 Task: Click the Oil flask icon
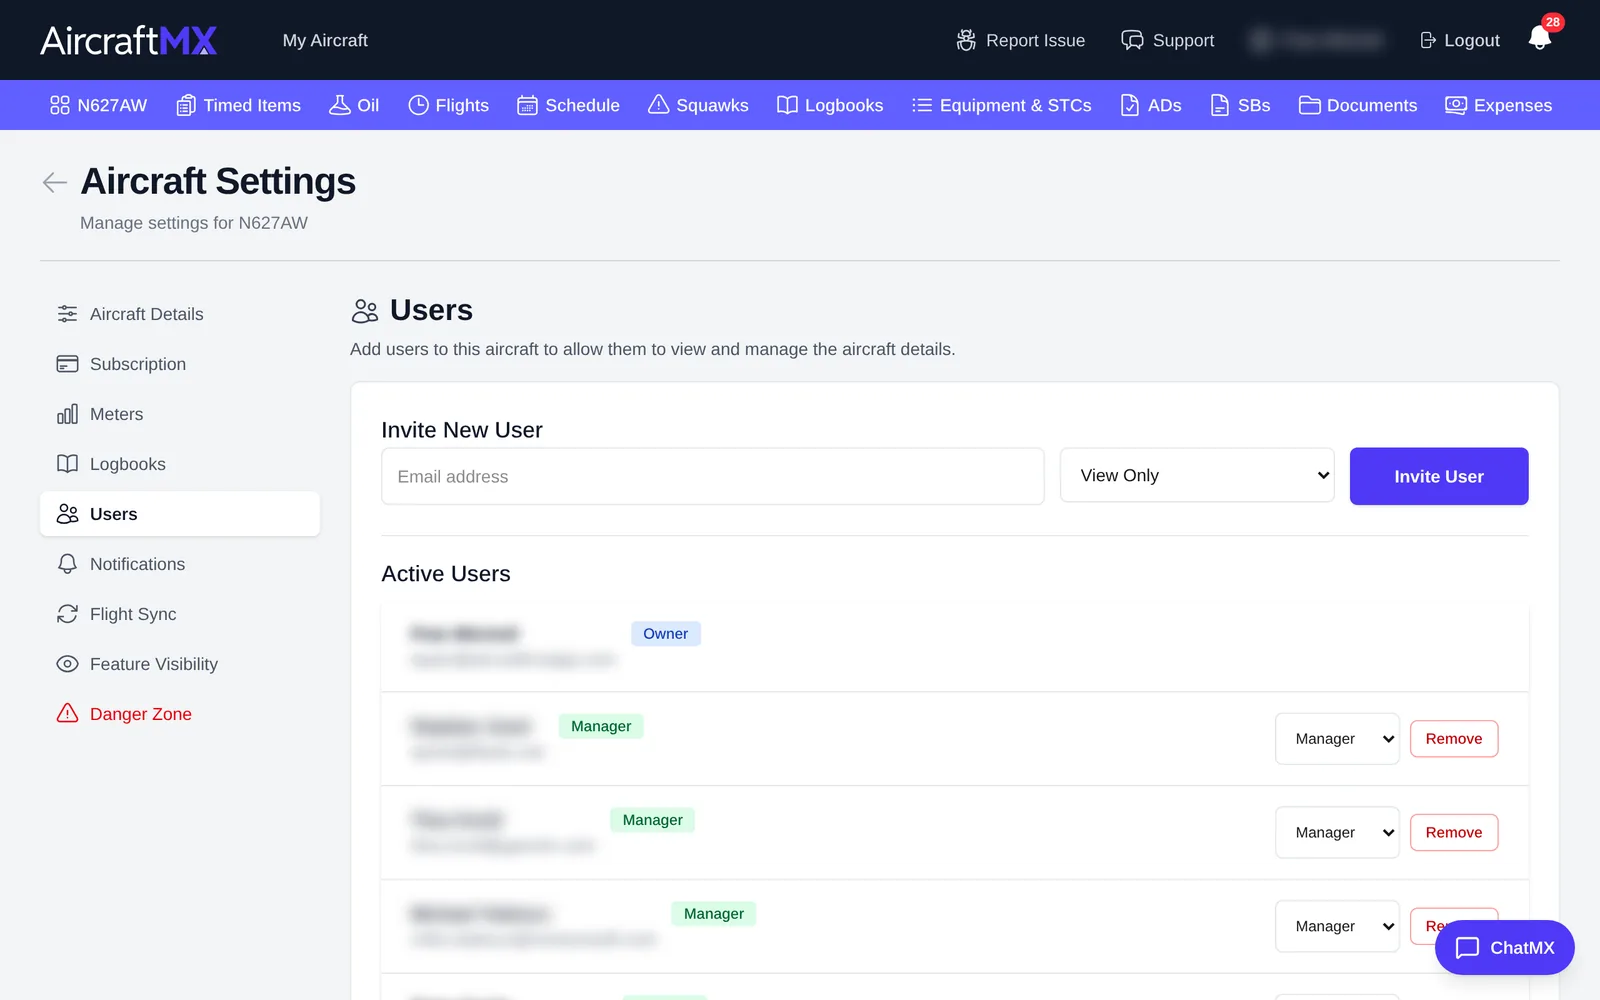pos(340,105)
